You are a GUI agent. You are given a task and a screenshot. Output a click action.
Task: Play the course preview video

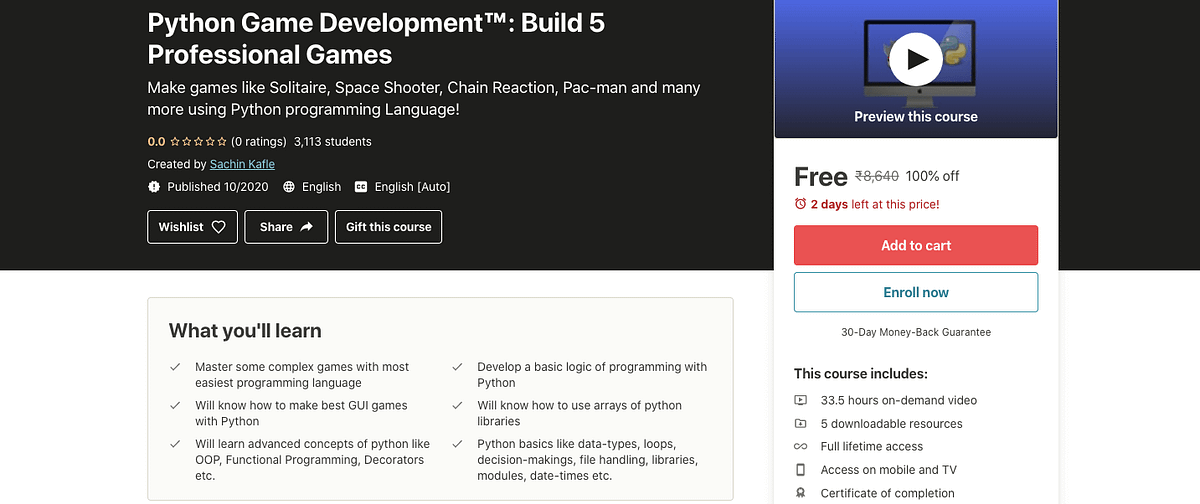coord(916,59)
